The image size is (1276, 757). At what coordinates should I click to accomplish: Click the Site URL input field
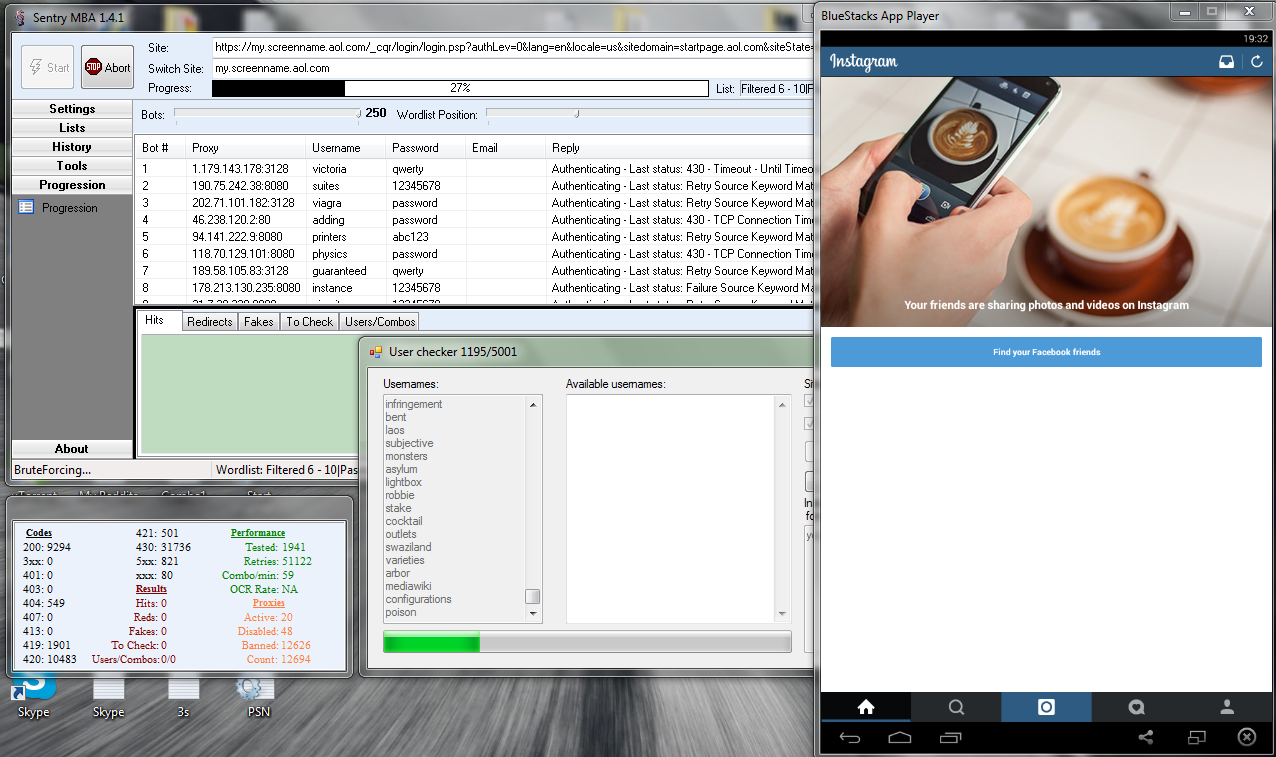(x=511, y=47)
